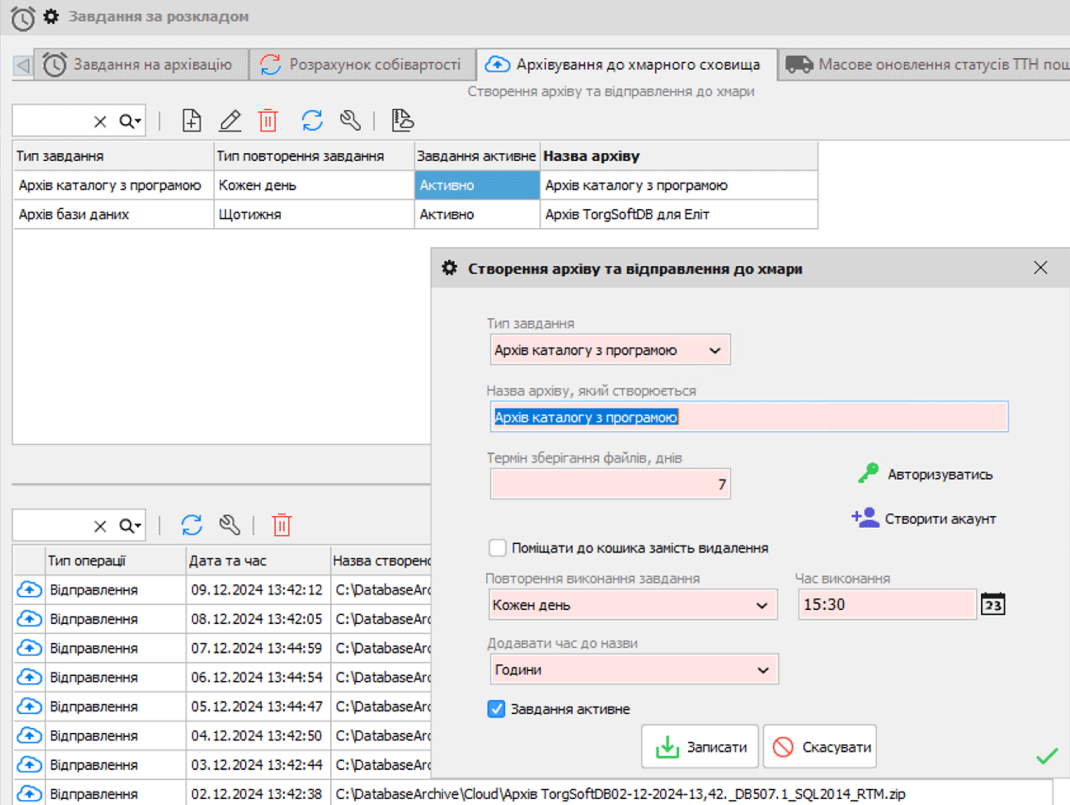
Task: Click the 'Авторизуватись' link
Action: 940,475
